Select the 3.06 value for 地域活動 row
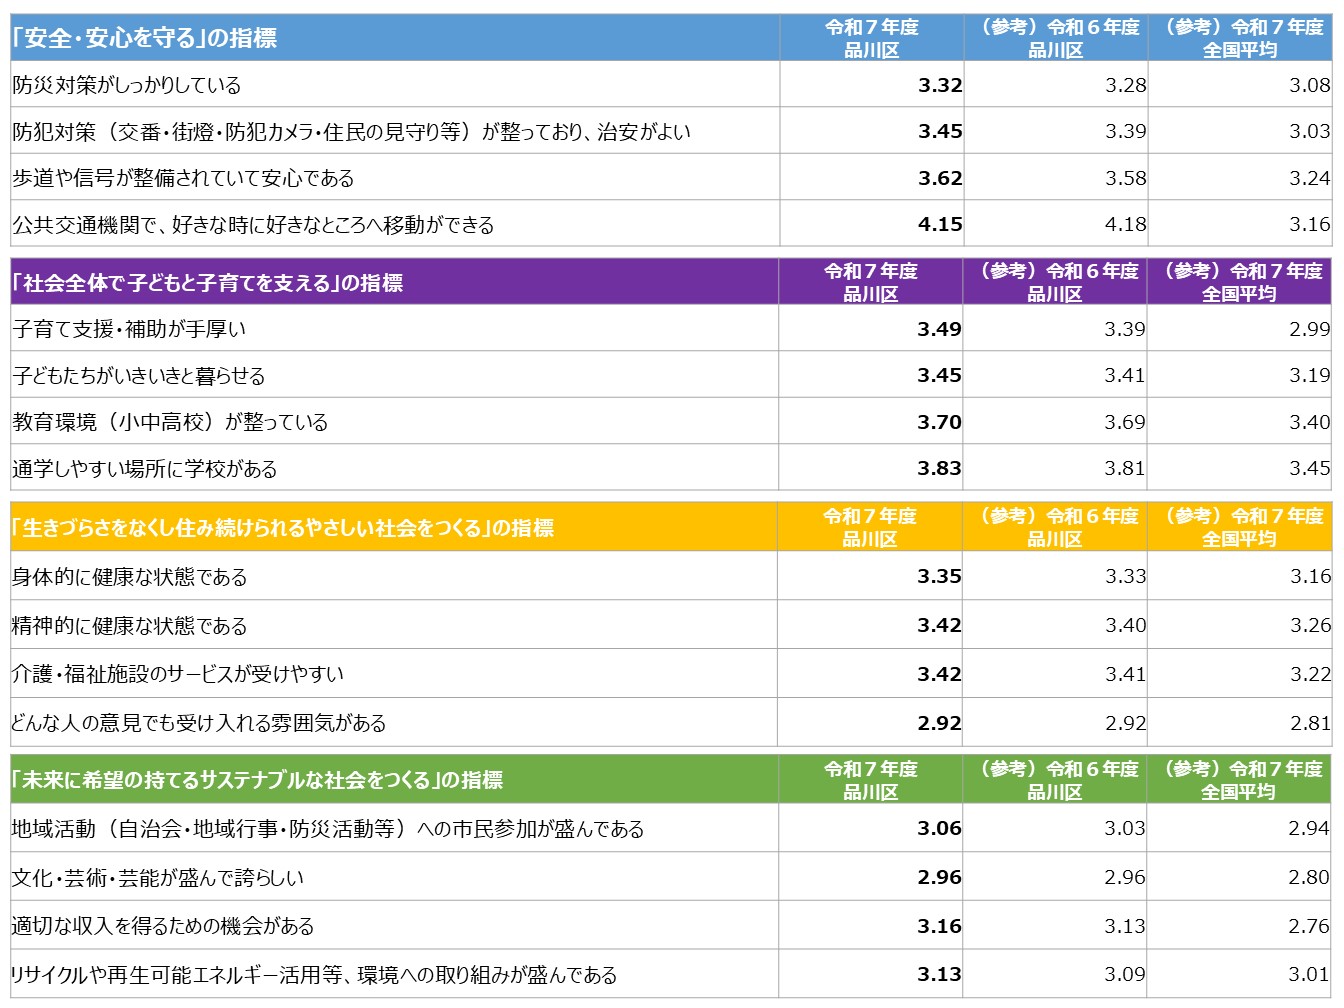Viewport: 1344px width, 1008px height. click(939, 828)
